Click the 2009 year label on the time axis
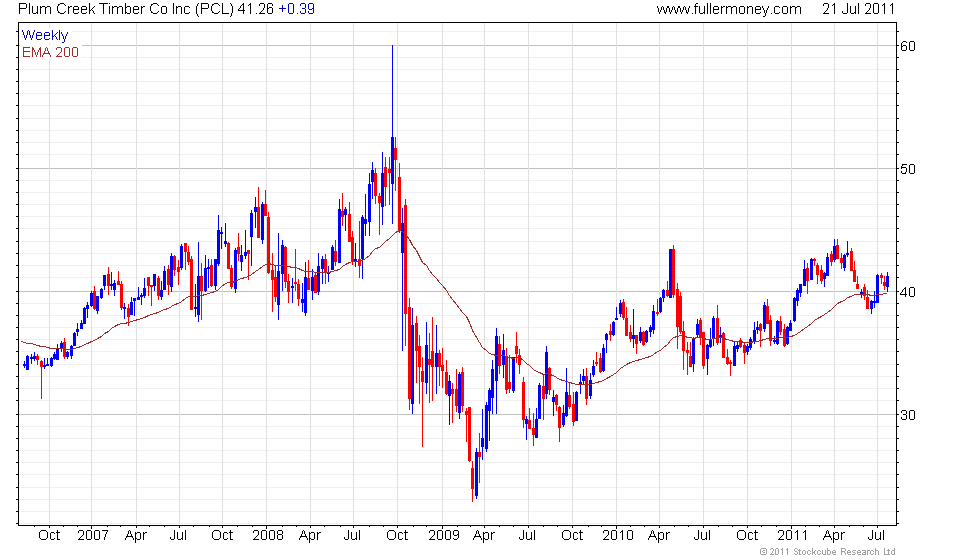 [x=444, y=536]
